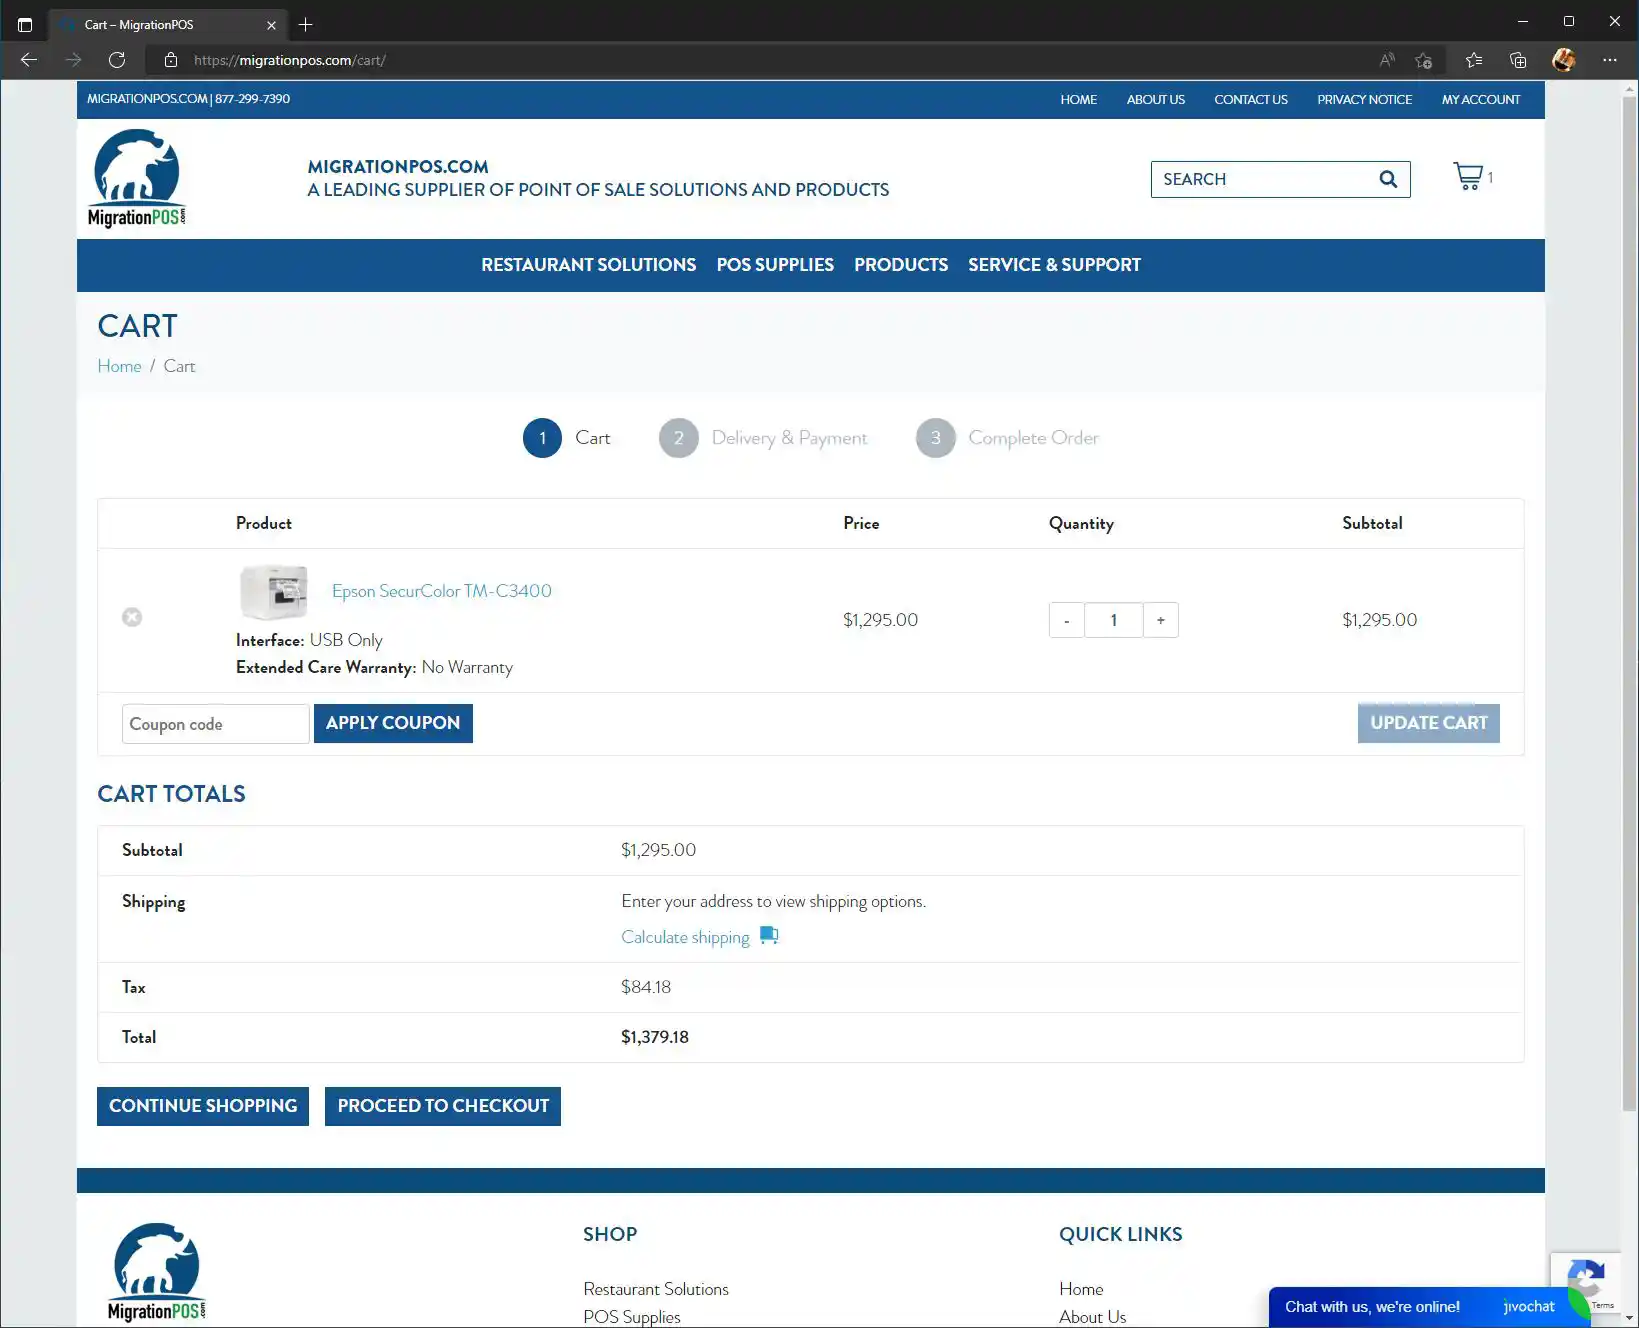The height and width of the screenshot is (1328, 1639).
Task: Click the MigrationPOS header logo
Action: (137, 178)
